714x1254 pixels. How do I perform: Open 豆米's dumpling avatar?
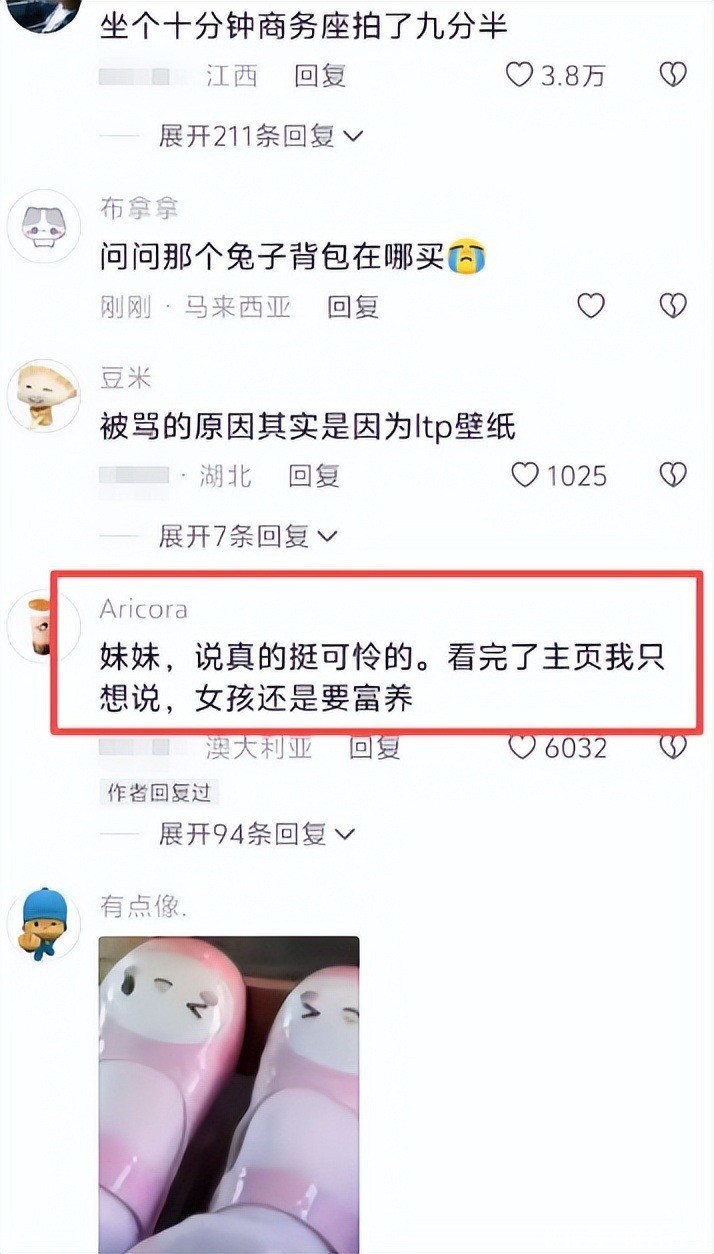pos(43,396)
